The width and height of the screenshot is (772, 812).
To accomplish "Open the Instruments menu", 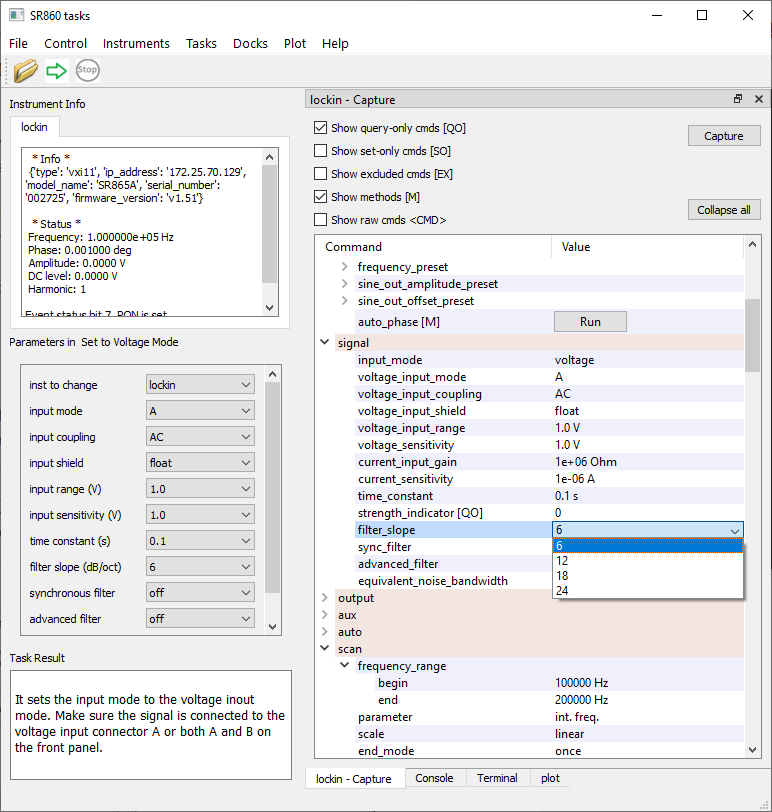I will coord(136,44).
